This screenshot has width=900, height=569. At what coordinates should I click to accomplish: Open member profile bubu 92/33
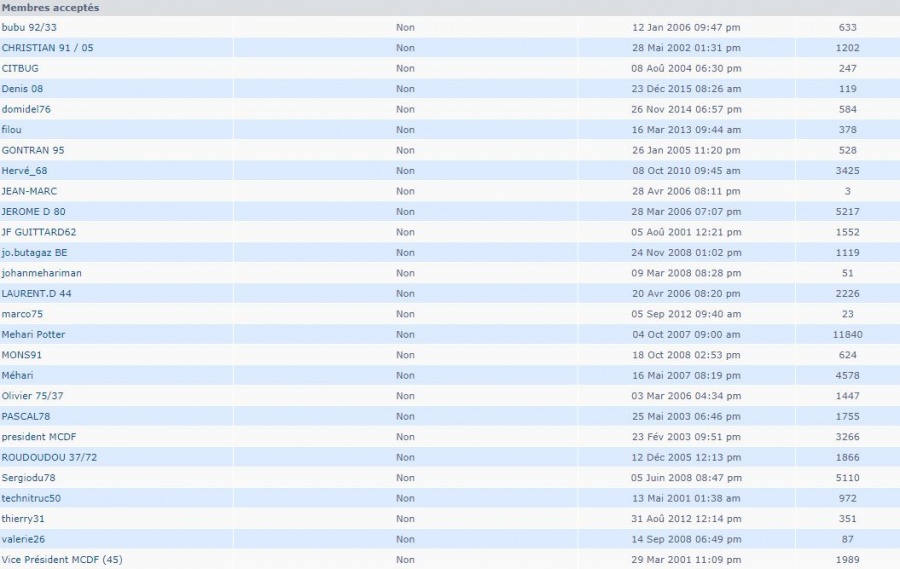(27, 27)
